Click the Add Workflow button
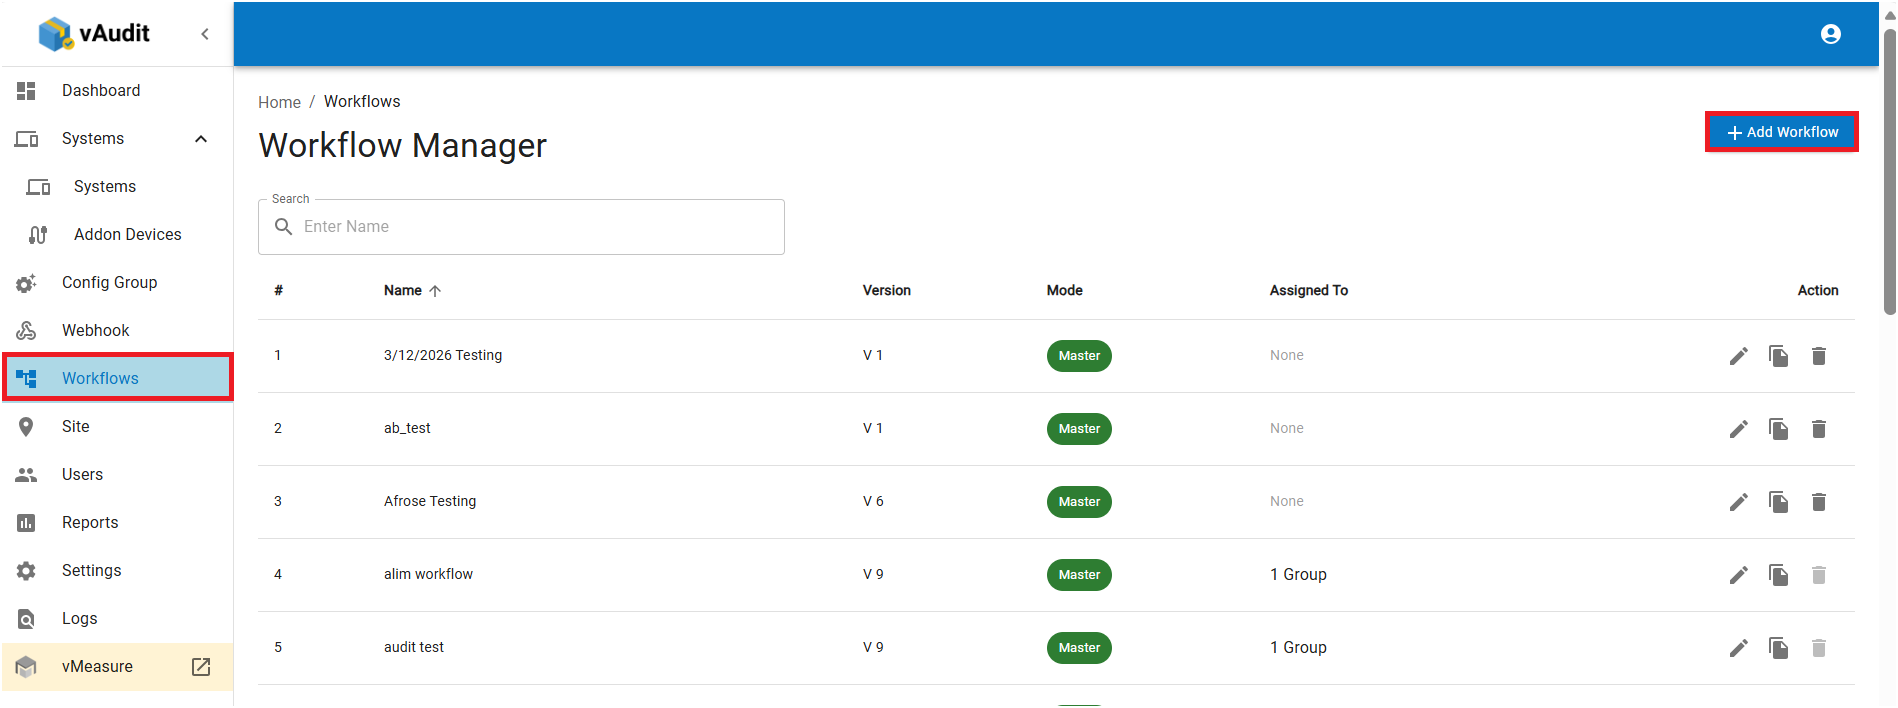The width and height of the screenshot is (1898, 708). pyautogui.click(x=1781, y=132)
